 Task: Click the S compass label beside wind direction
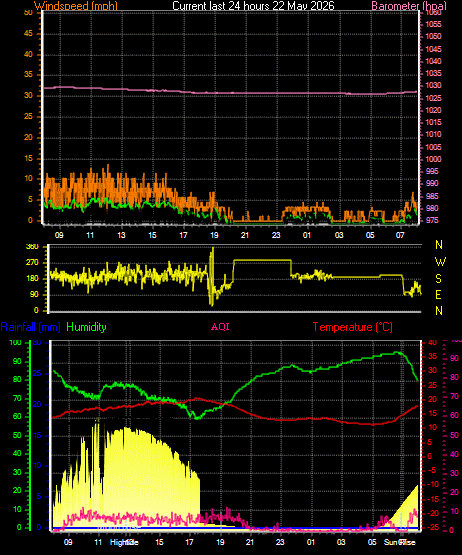coord(438,279)
